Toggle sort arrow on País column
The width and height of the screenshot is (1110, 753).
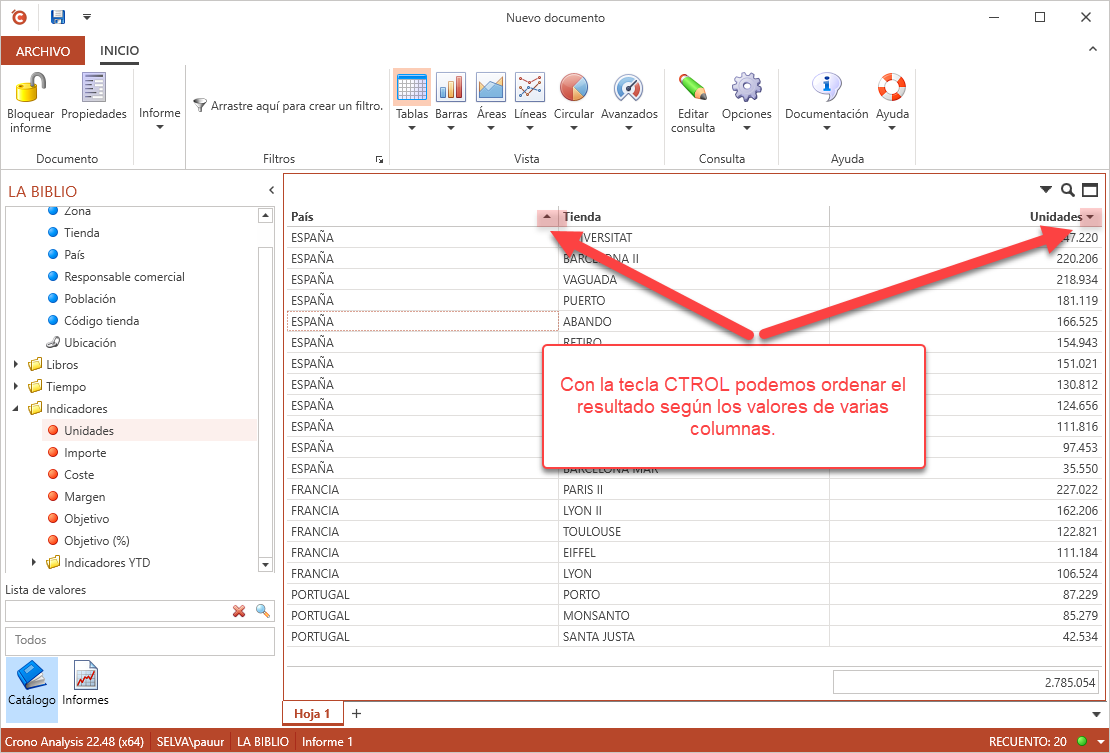(x=546, y=217)
